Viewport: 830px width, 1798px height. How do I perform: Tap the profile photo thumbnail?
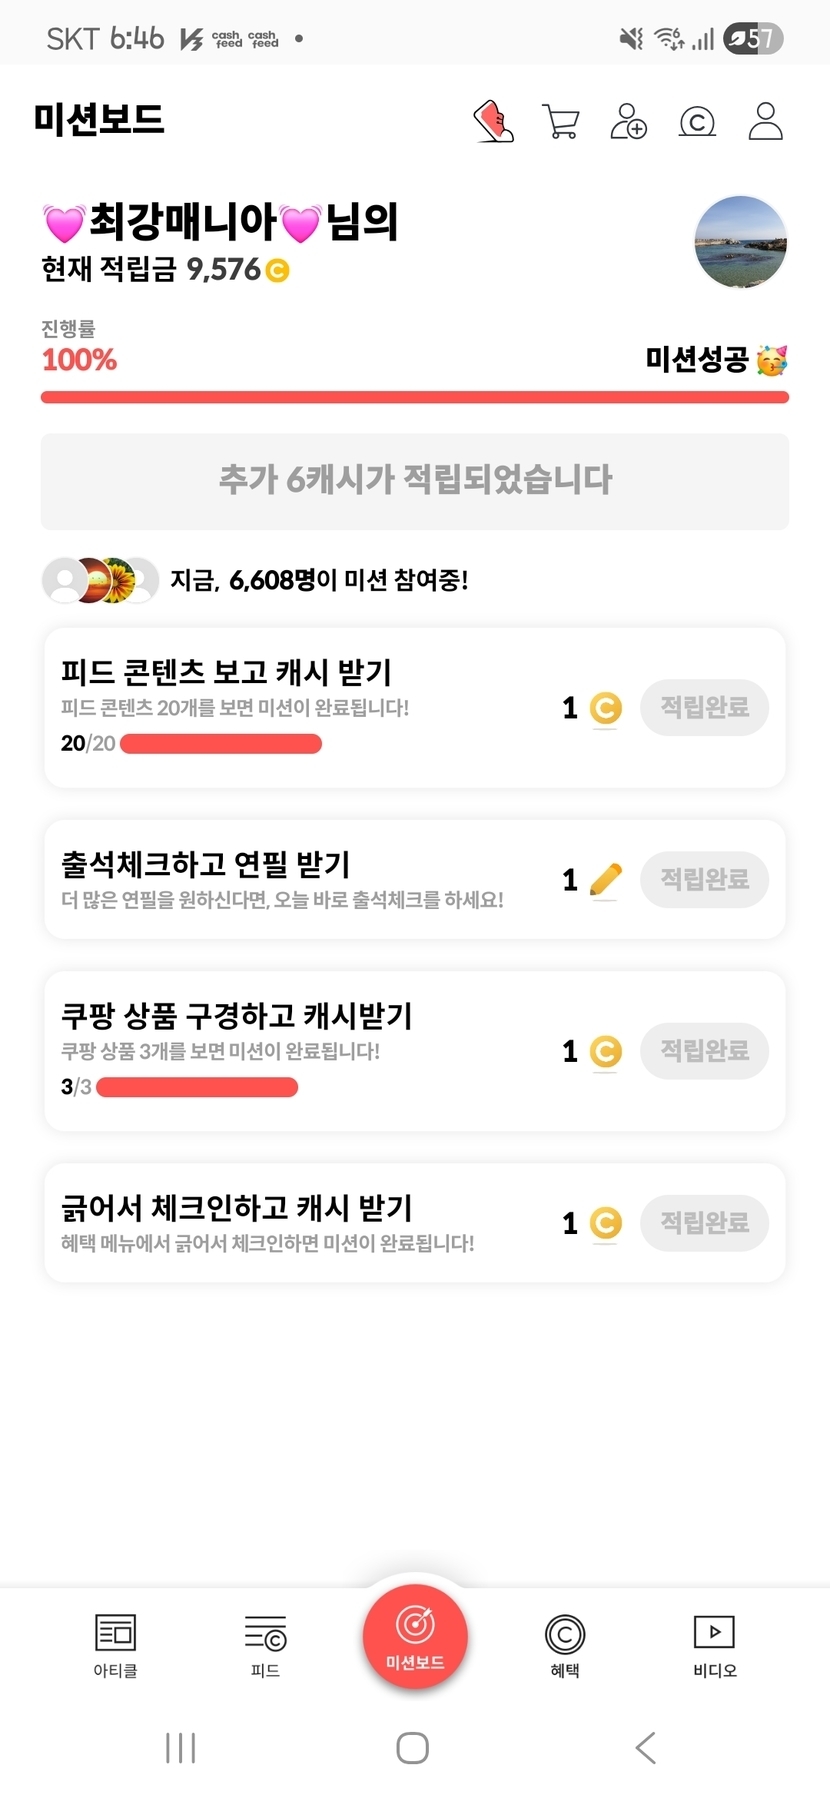coord(741,243)
